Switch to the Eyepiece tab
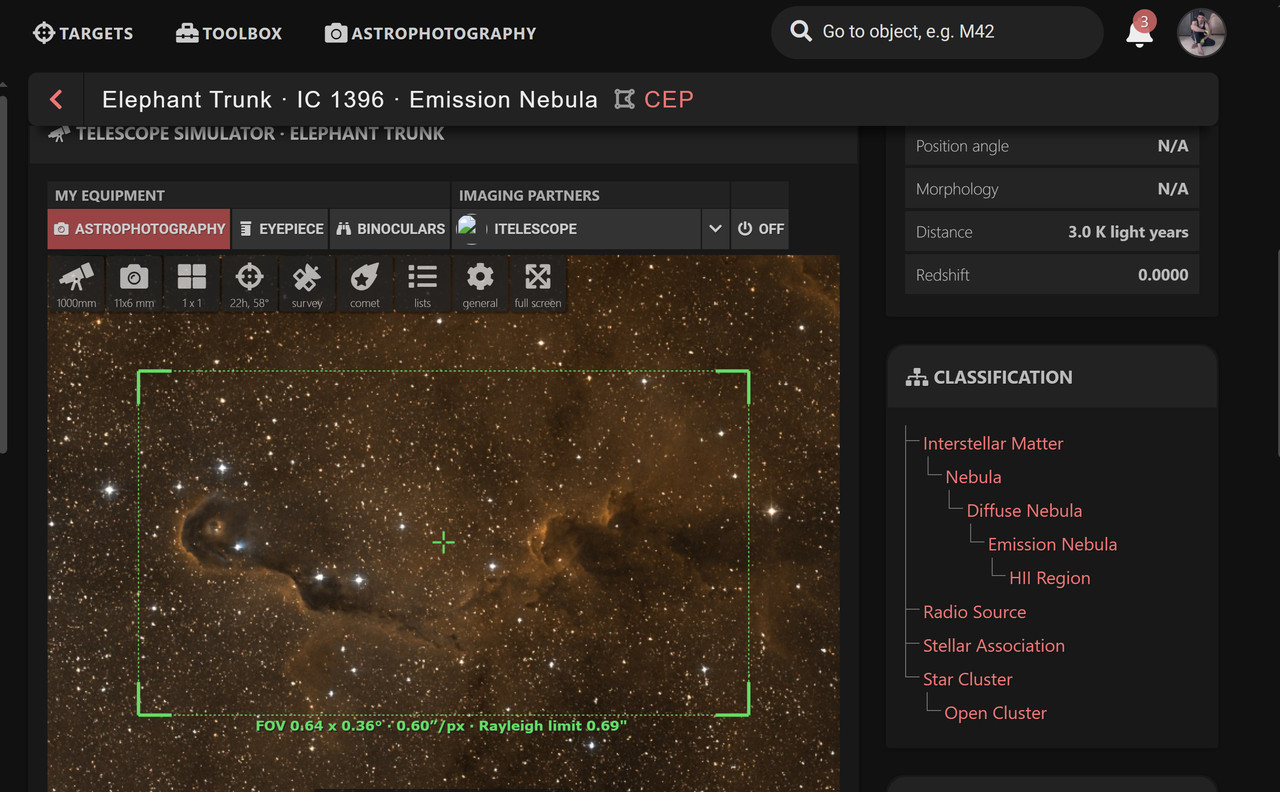This screenshot has width=1280, height=792. click(281, 229)
